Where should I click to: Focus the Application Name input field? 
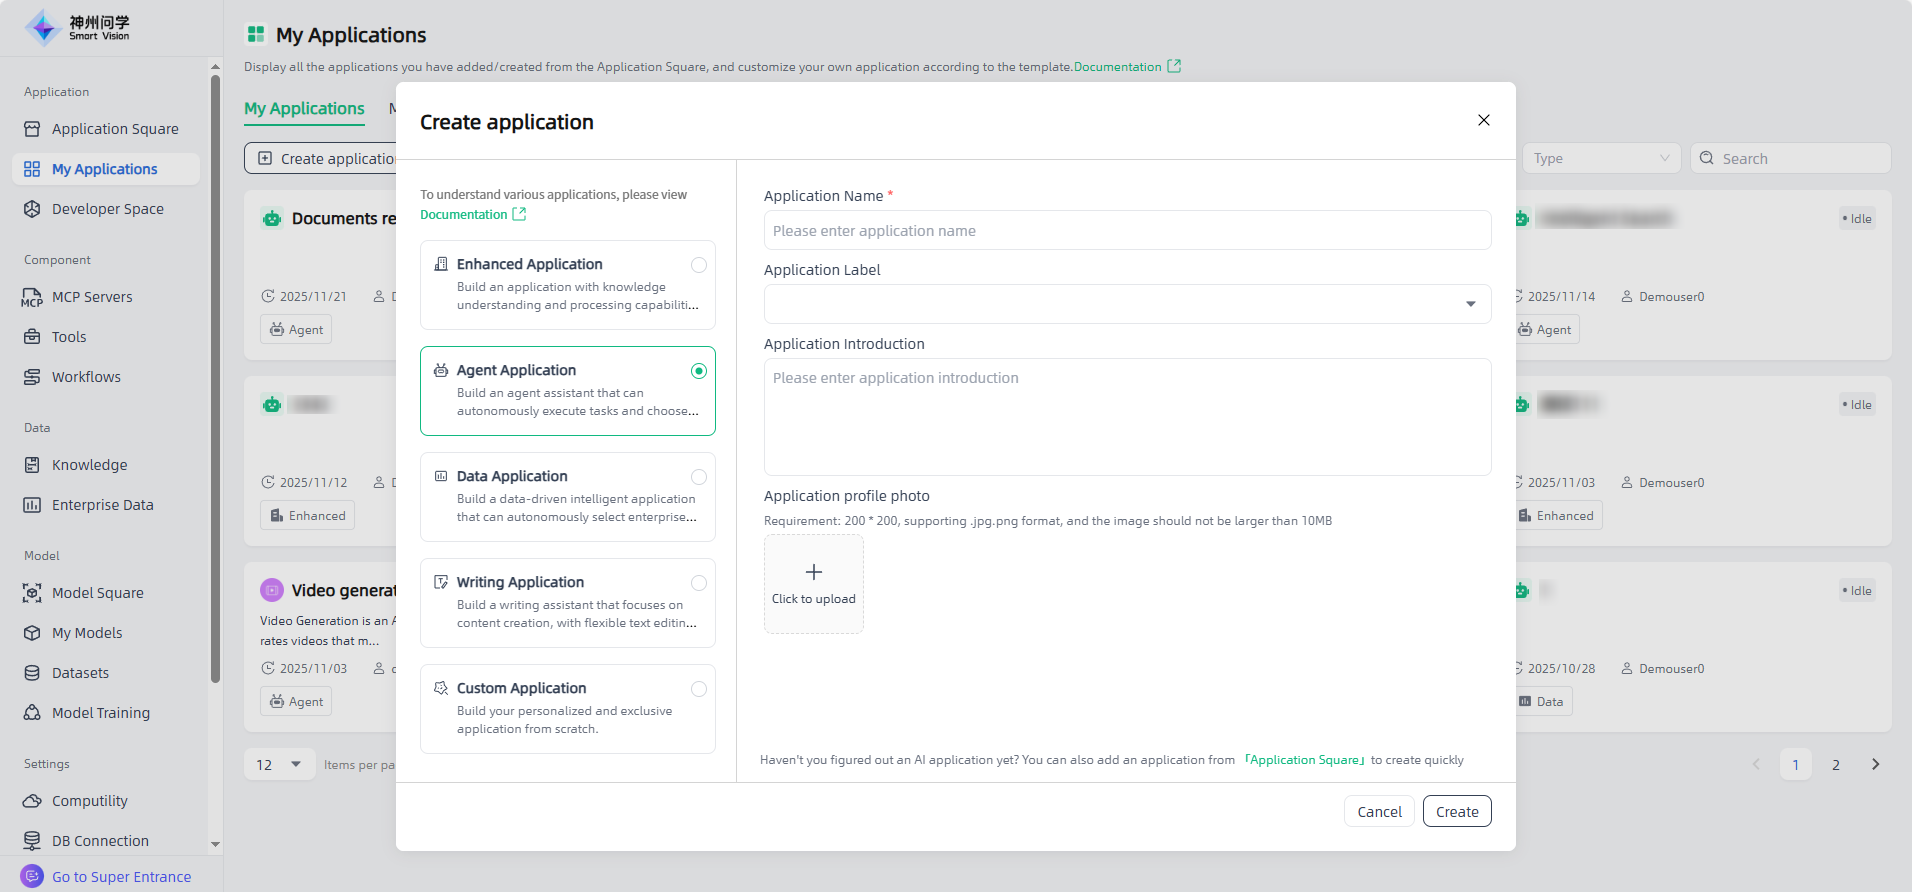1127,231
